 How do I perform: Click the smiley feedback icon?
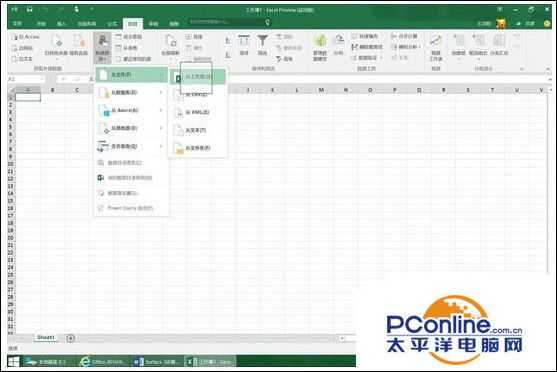(x=547, y=23)
